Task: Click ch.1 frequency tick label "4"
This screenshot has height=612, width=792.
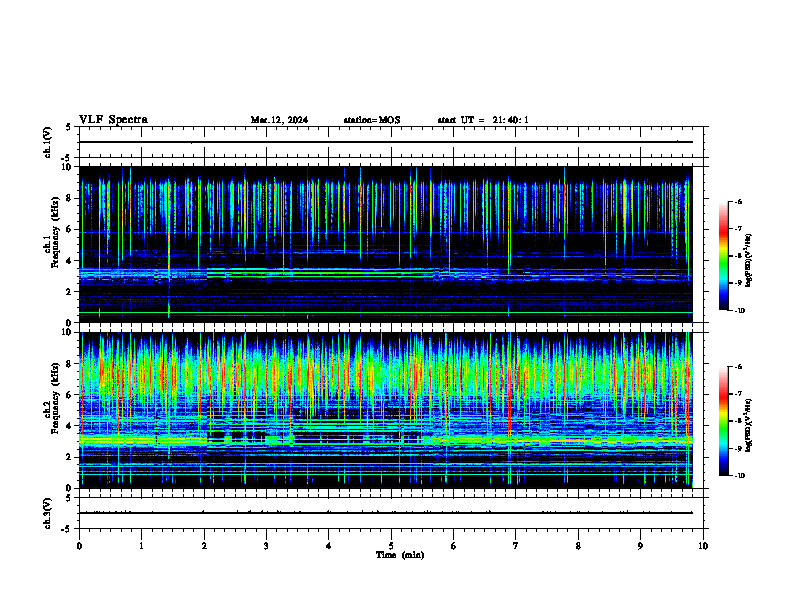Action: 70,261
